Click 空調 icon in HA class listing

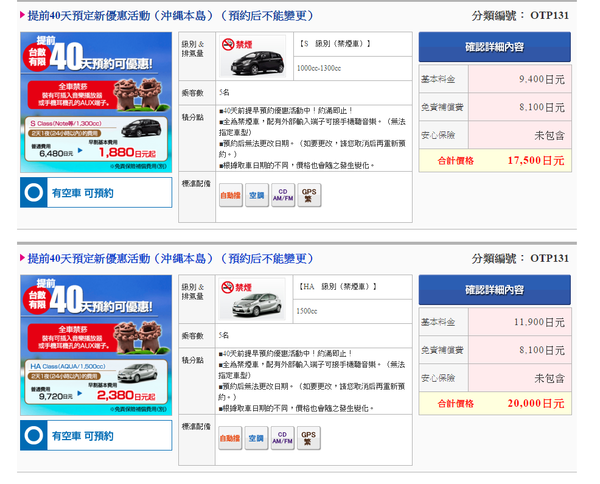tap(257, 438)
